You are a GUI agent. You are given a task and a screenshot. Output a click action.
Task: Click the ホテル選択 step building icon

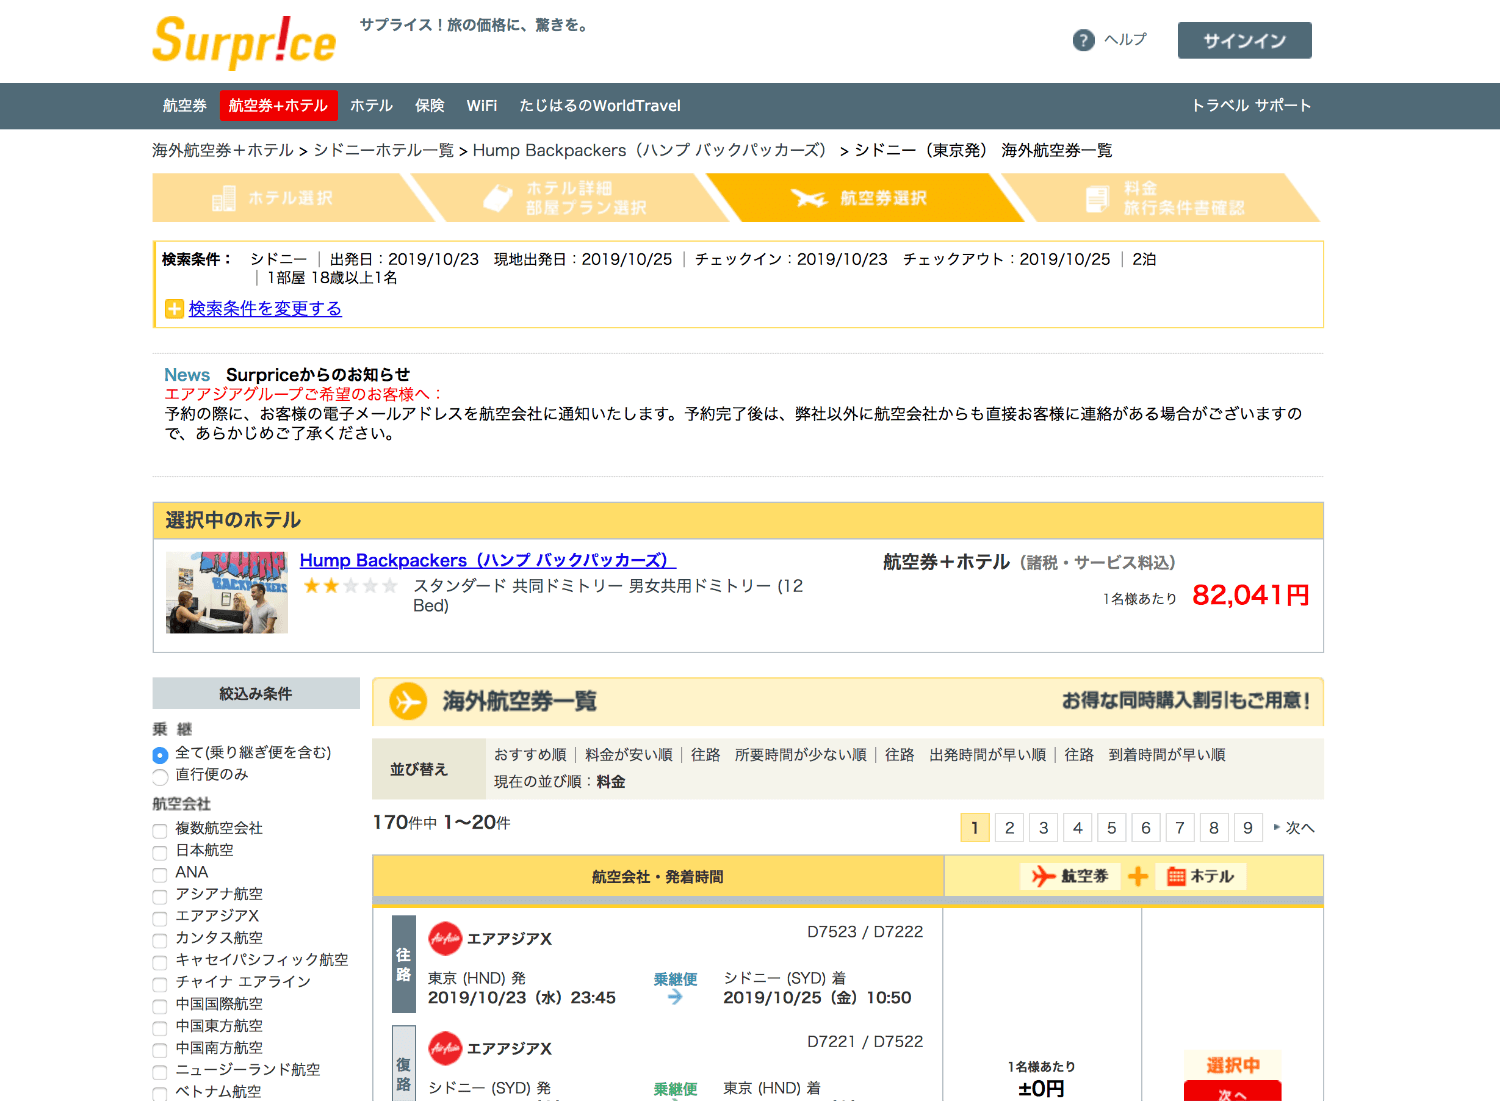coord(224,198)
